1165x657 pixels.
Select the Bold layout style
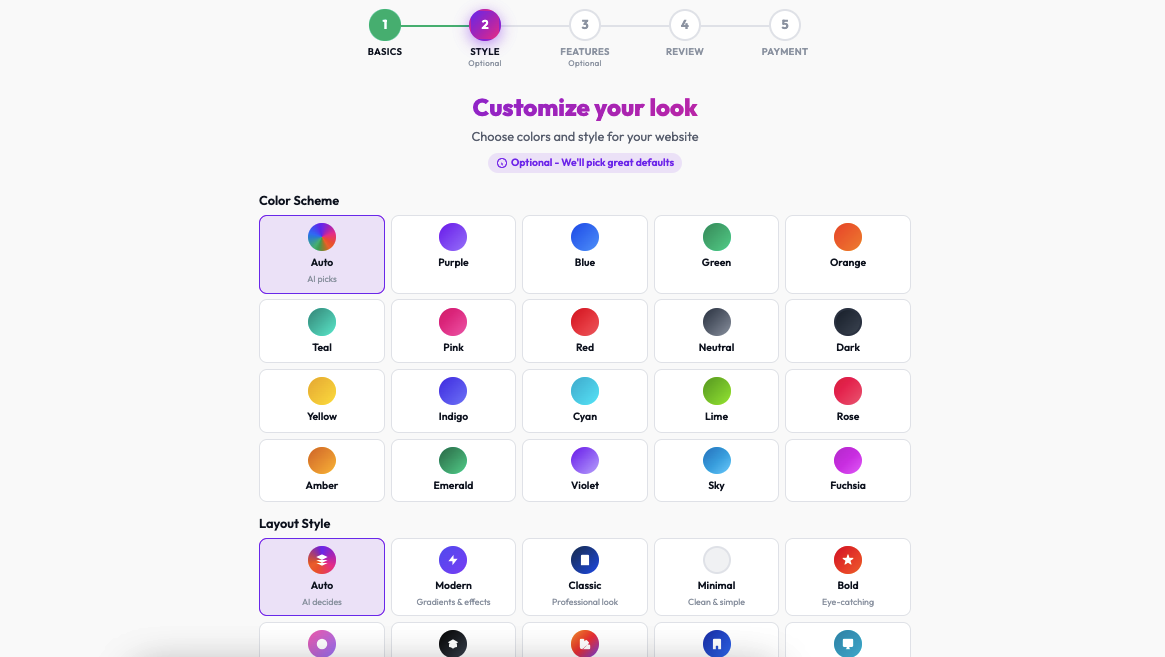point(847,577)
